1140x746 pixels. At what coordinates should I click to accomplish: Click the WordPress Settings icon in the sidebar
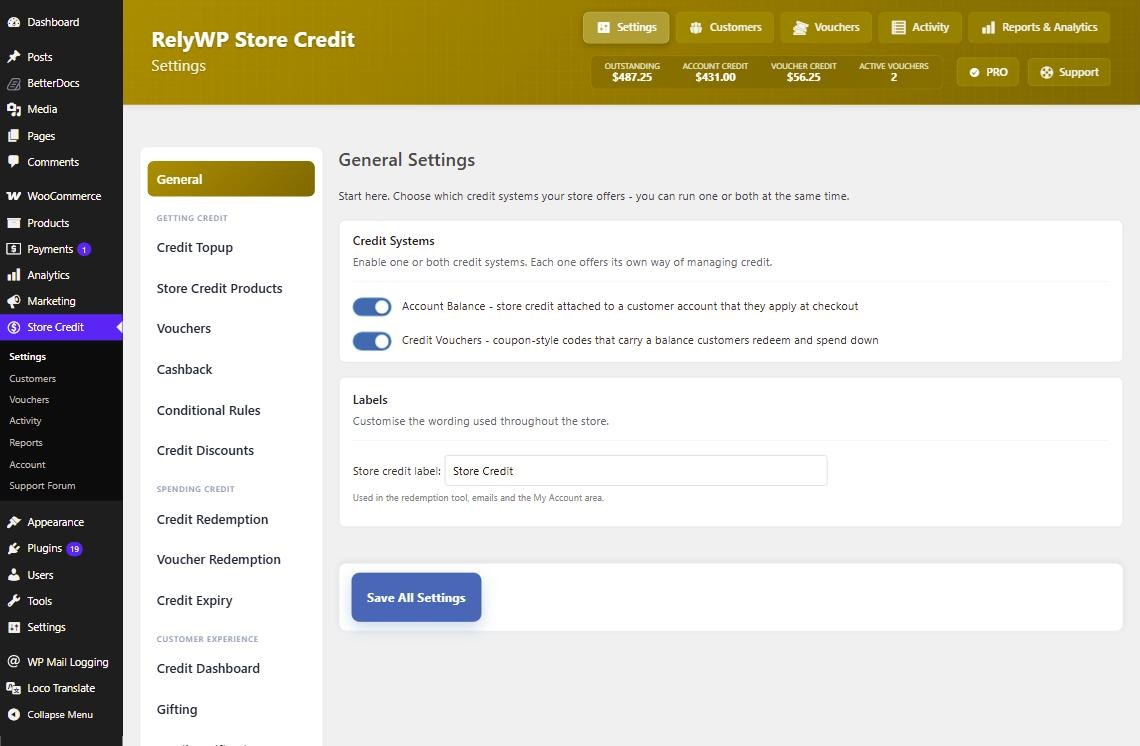[14, 627]
